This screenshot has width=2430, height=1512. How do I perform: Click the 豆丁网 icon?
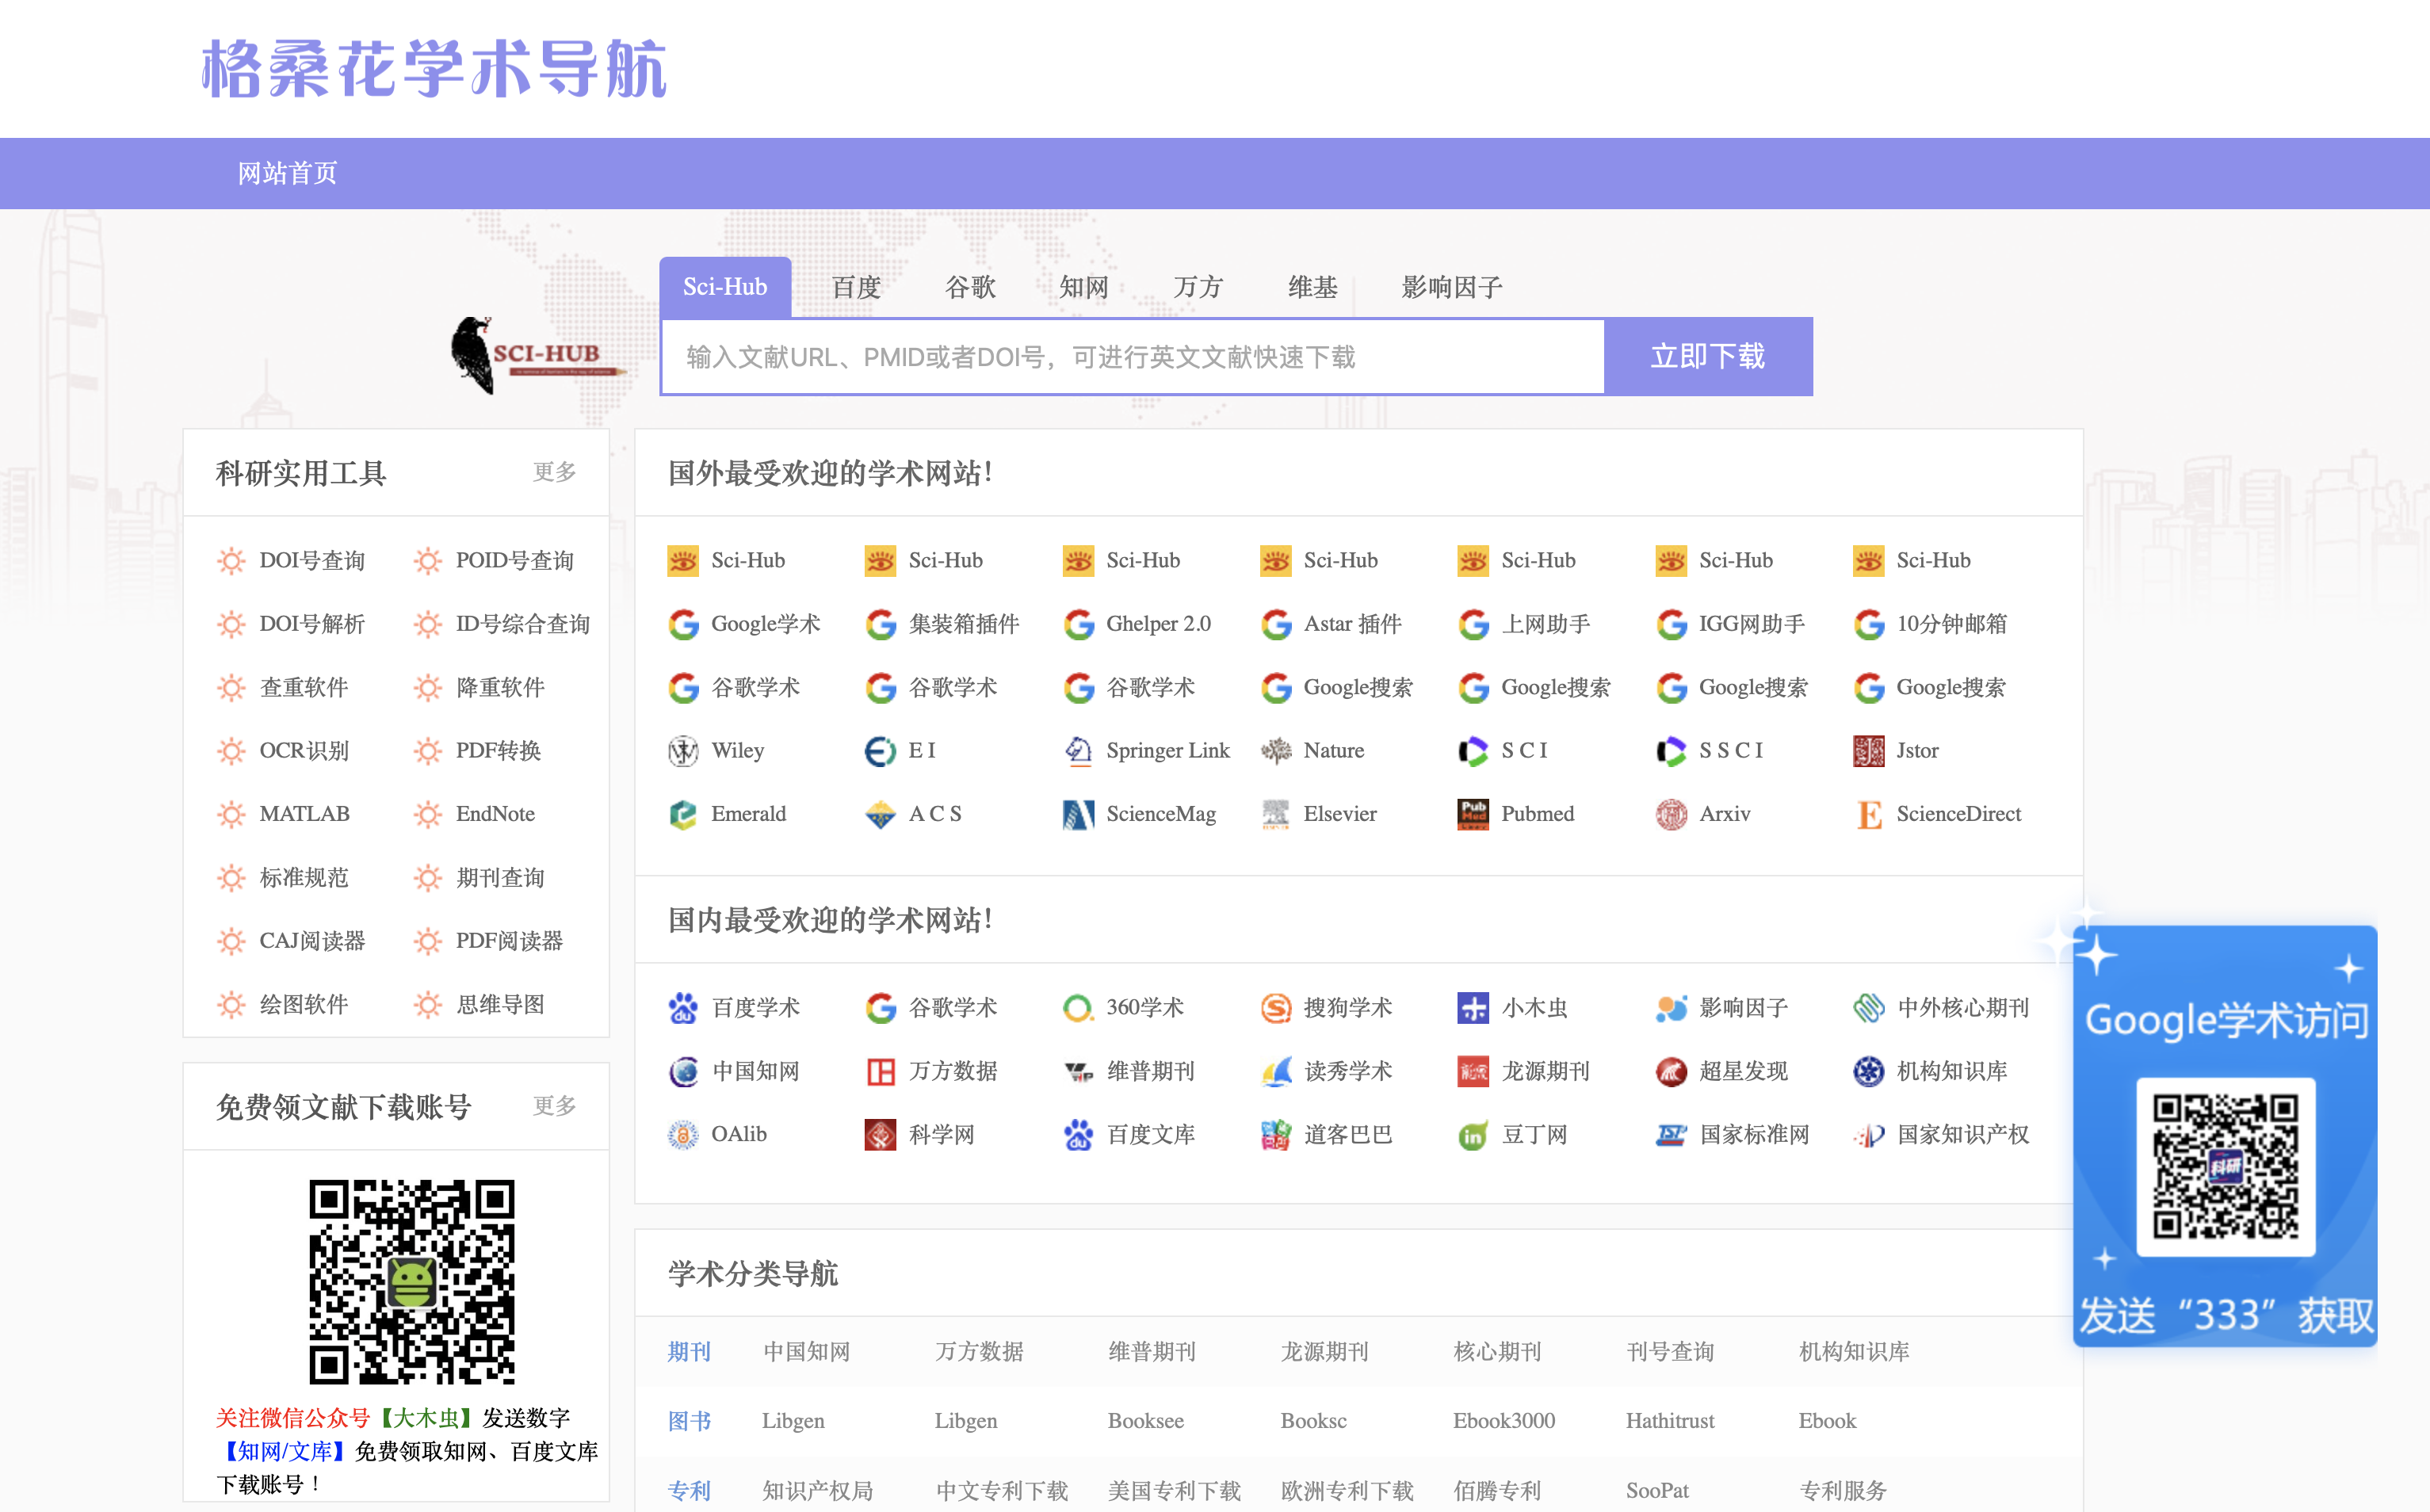(1473, 1135)
